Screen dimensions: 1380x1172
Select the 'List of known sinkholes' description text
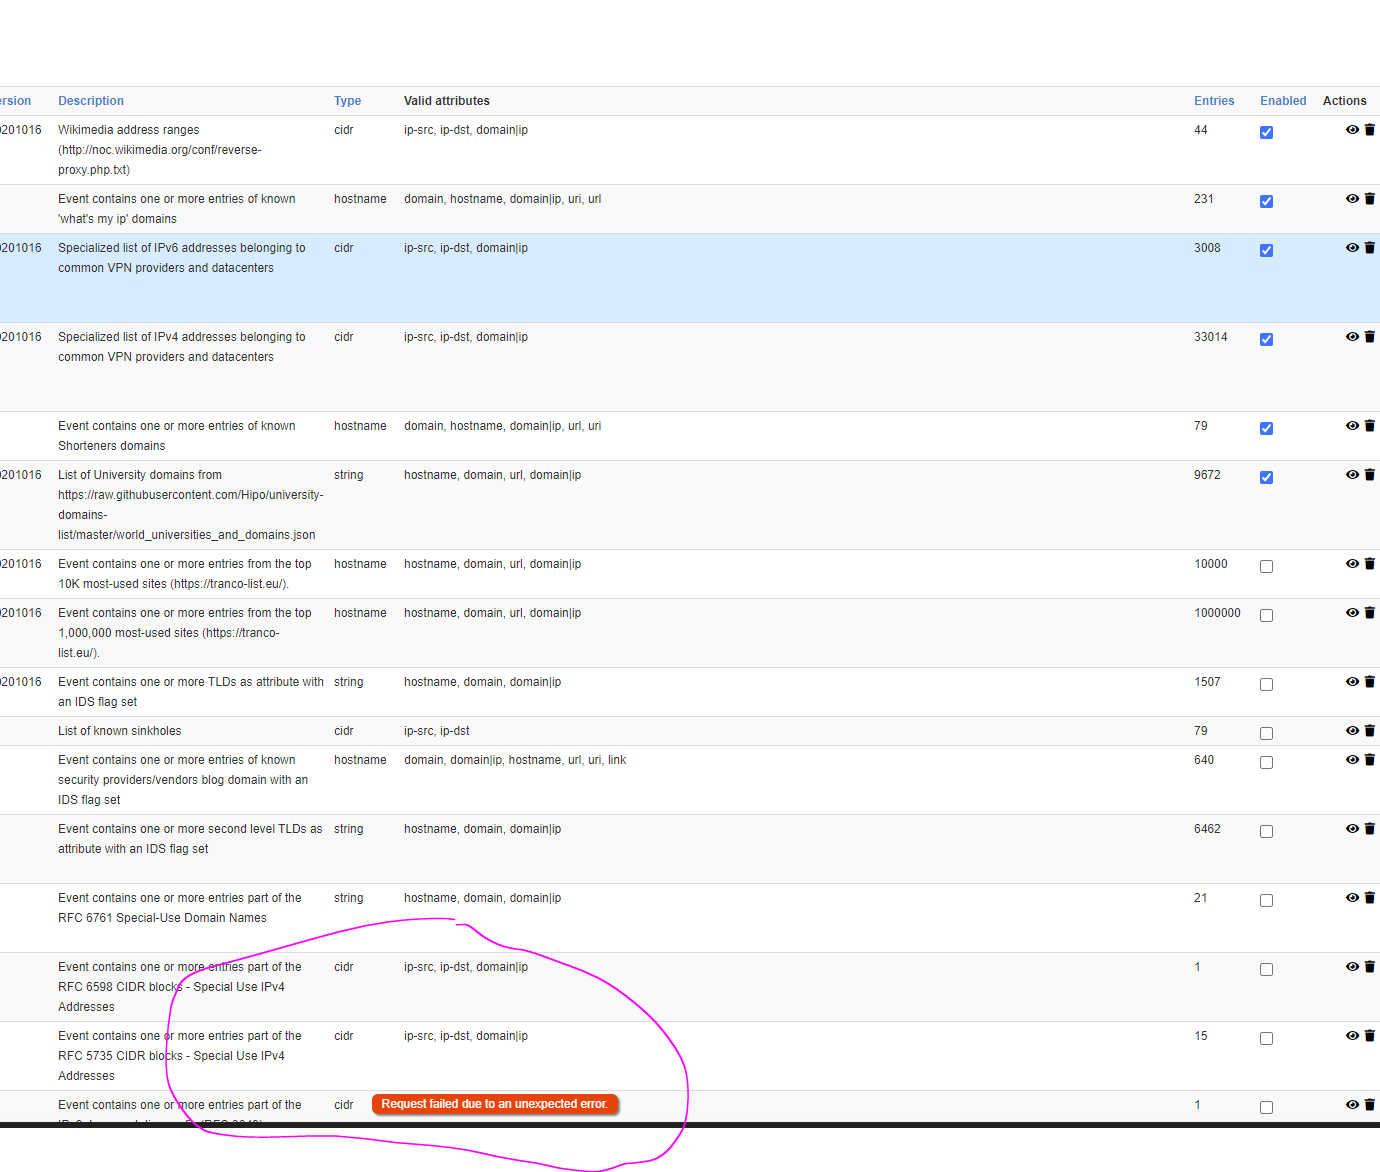[x=120, y=731]
